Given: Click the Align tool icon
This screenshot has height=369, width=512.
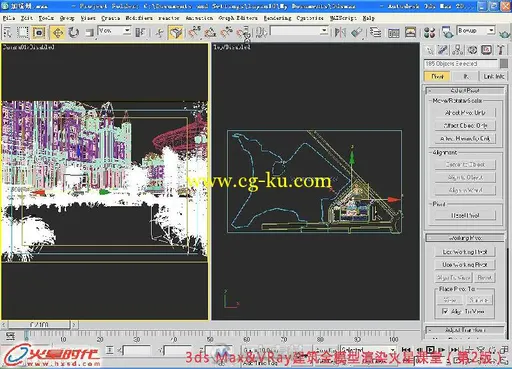Looking at the screenshot, I should click(356, 33).
